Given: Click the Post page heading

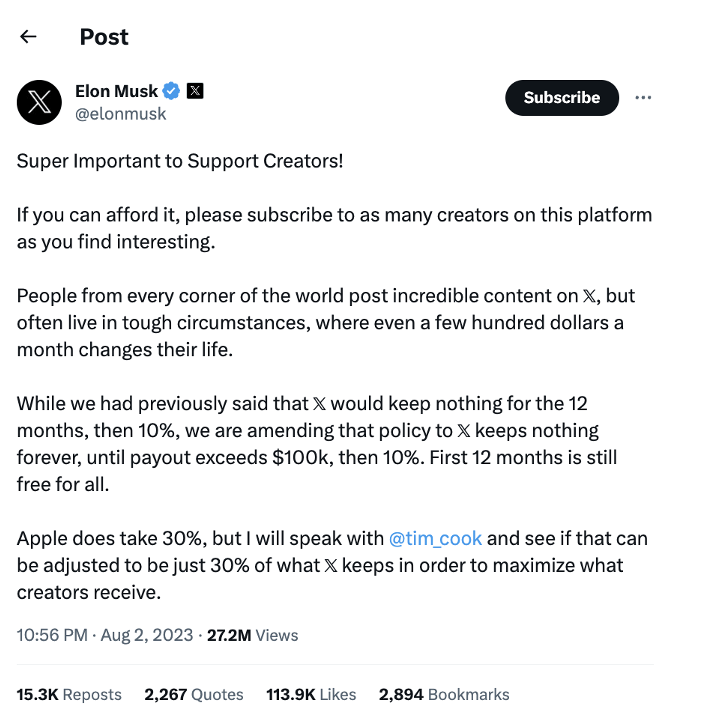Looking at the screenshot, I should coord(104,37).
